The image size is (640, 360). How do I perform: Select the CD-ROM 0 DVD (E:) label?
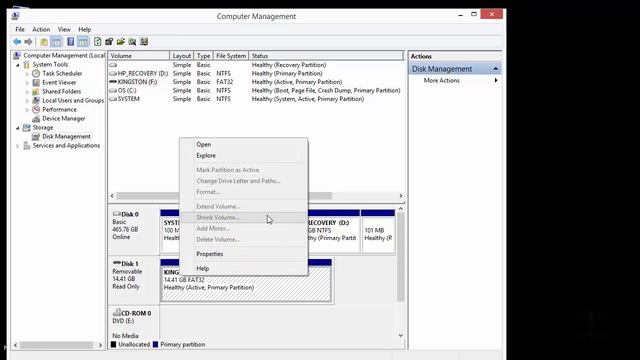tap(133, 324)
